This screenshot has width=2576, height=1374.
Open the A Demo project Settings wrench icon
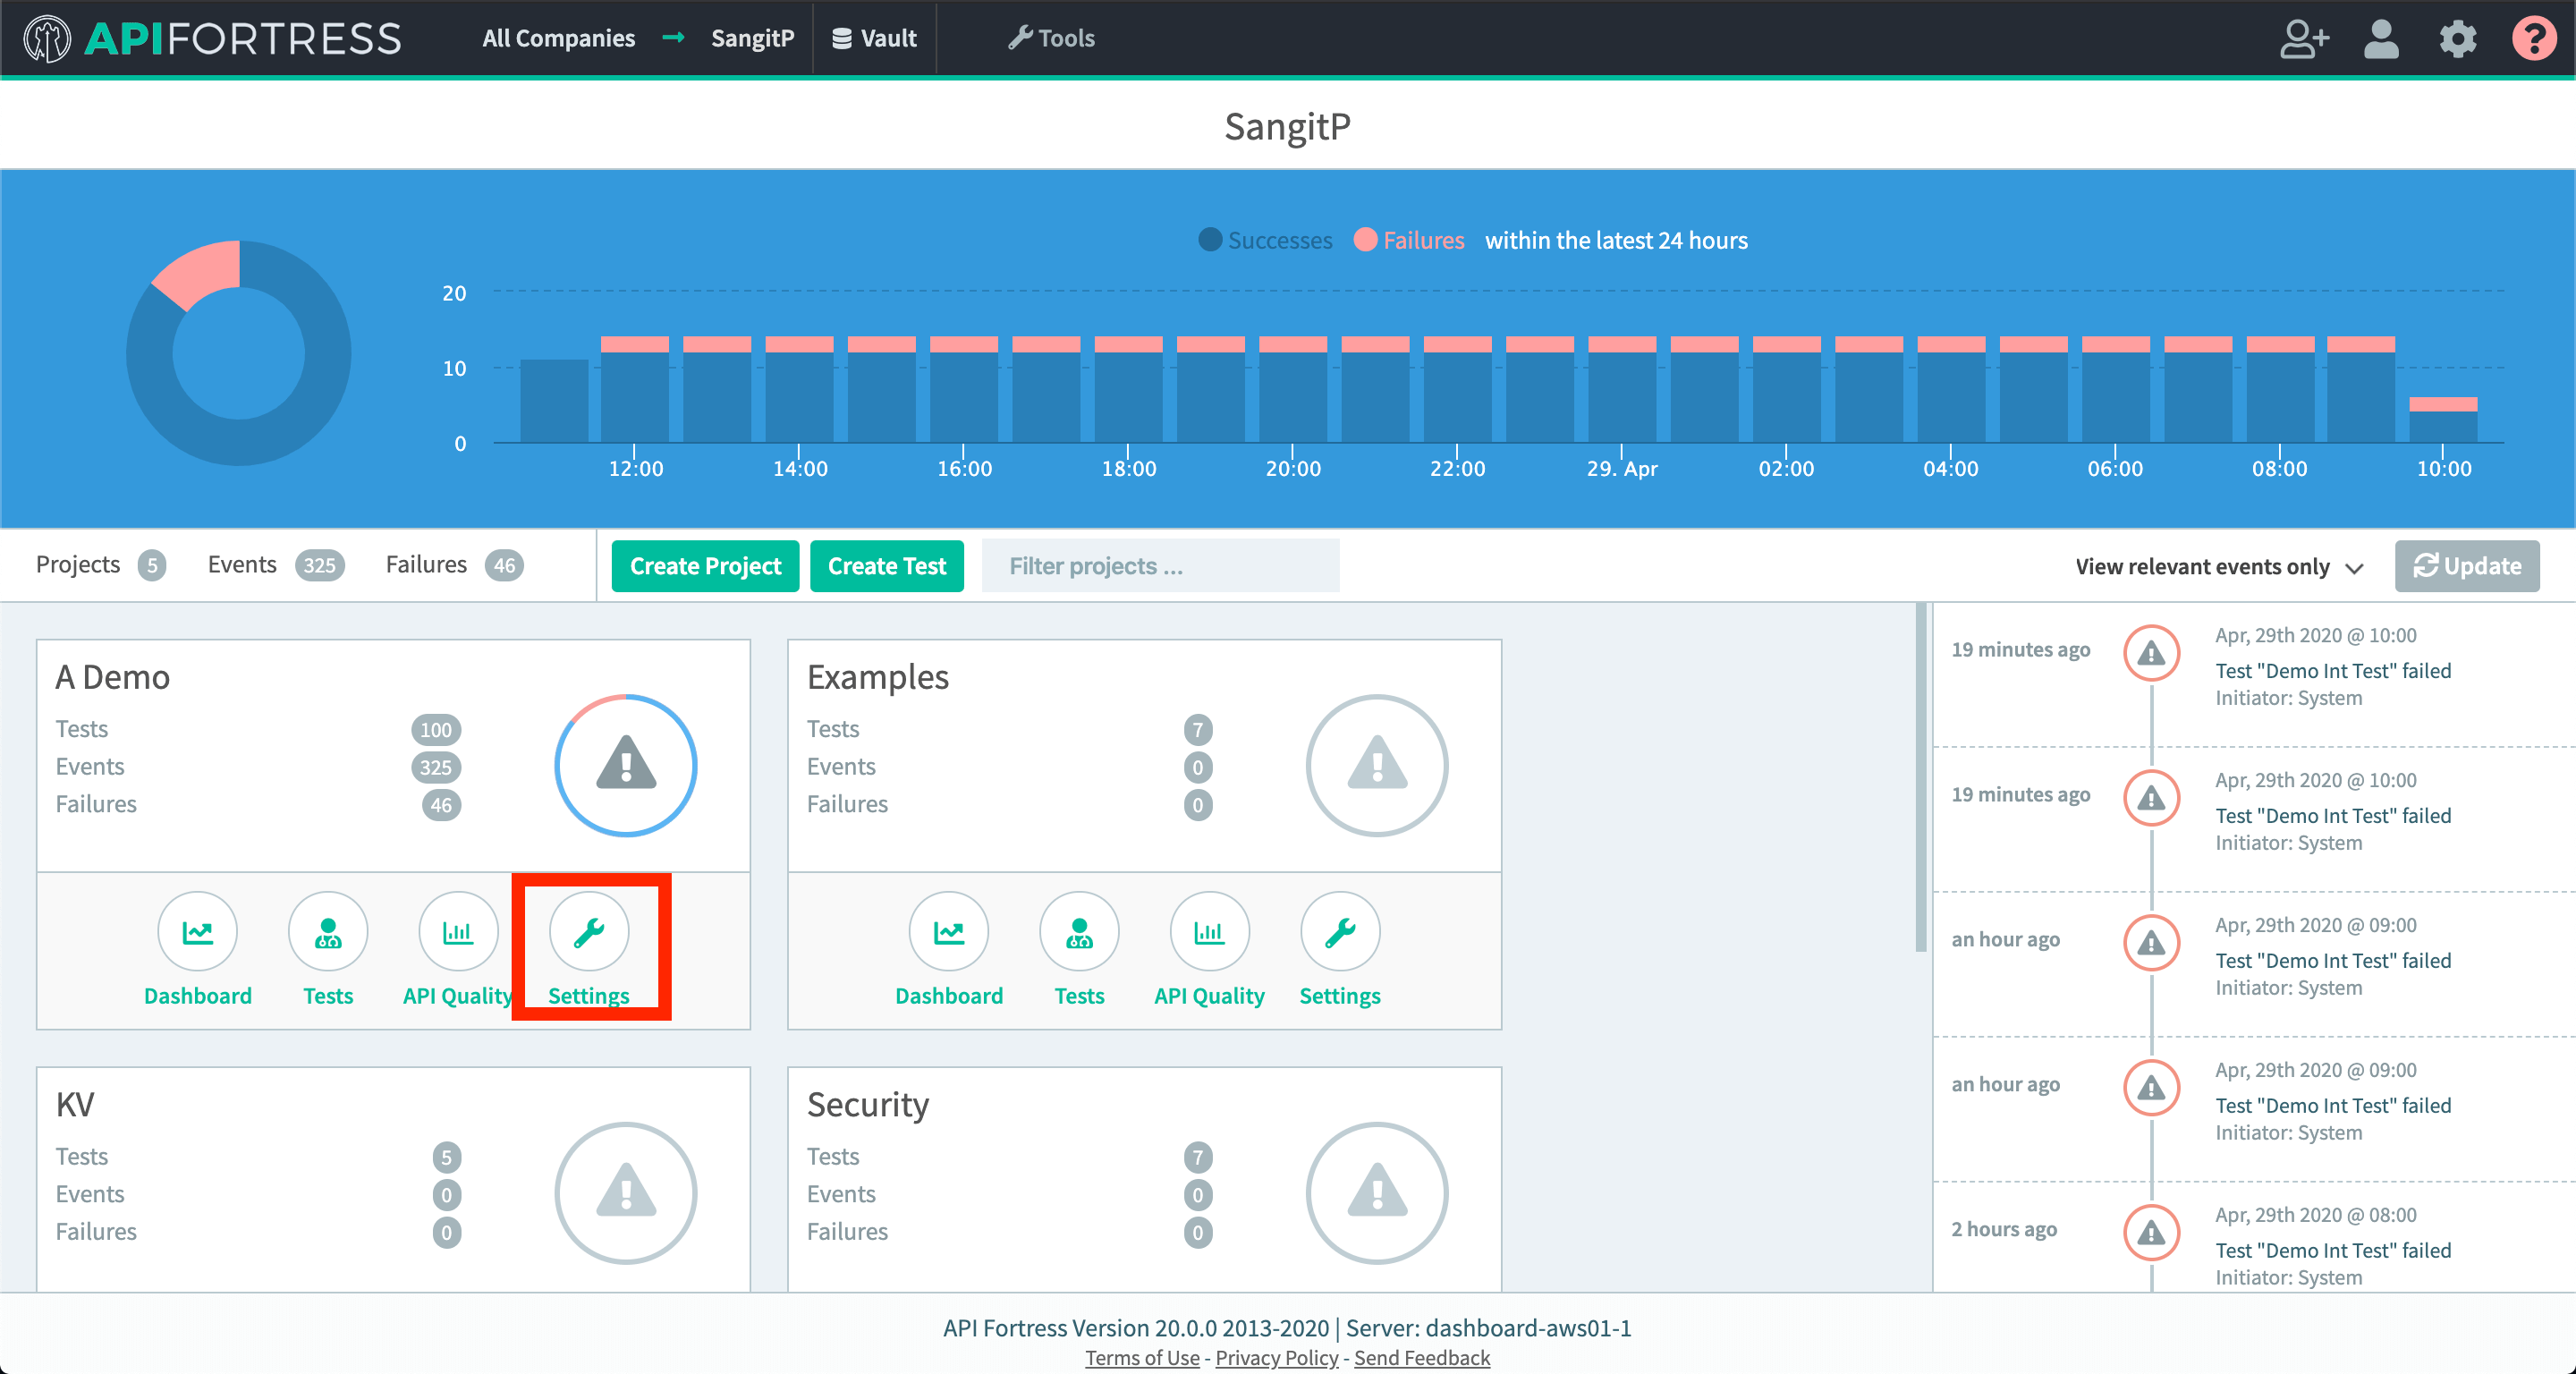[x=589, y=932]
